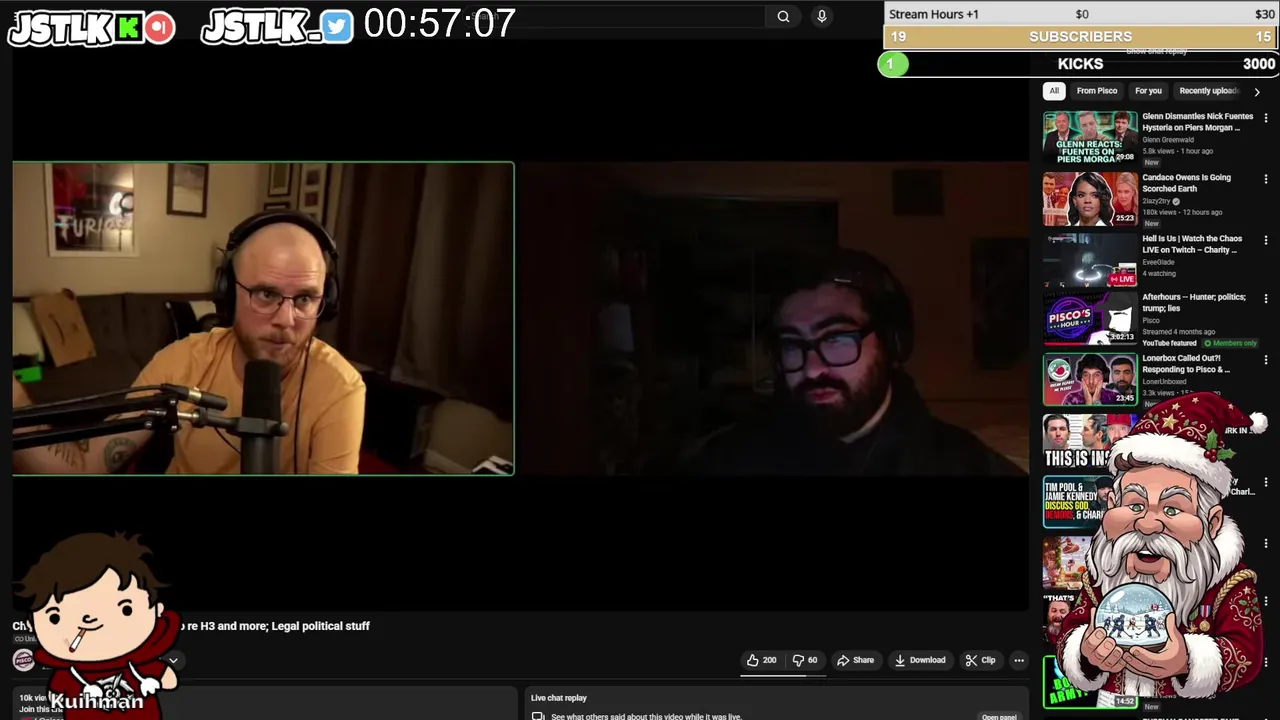Open the Glenn Greenwald channel name
This screenshot has width=1280, height=720.
coord(1168,140)
